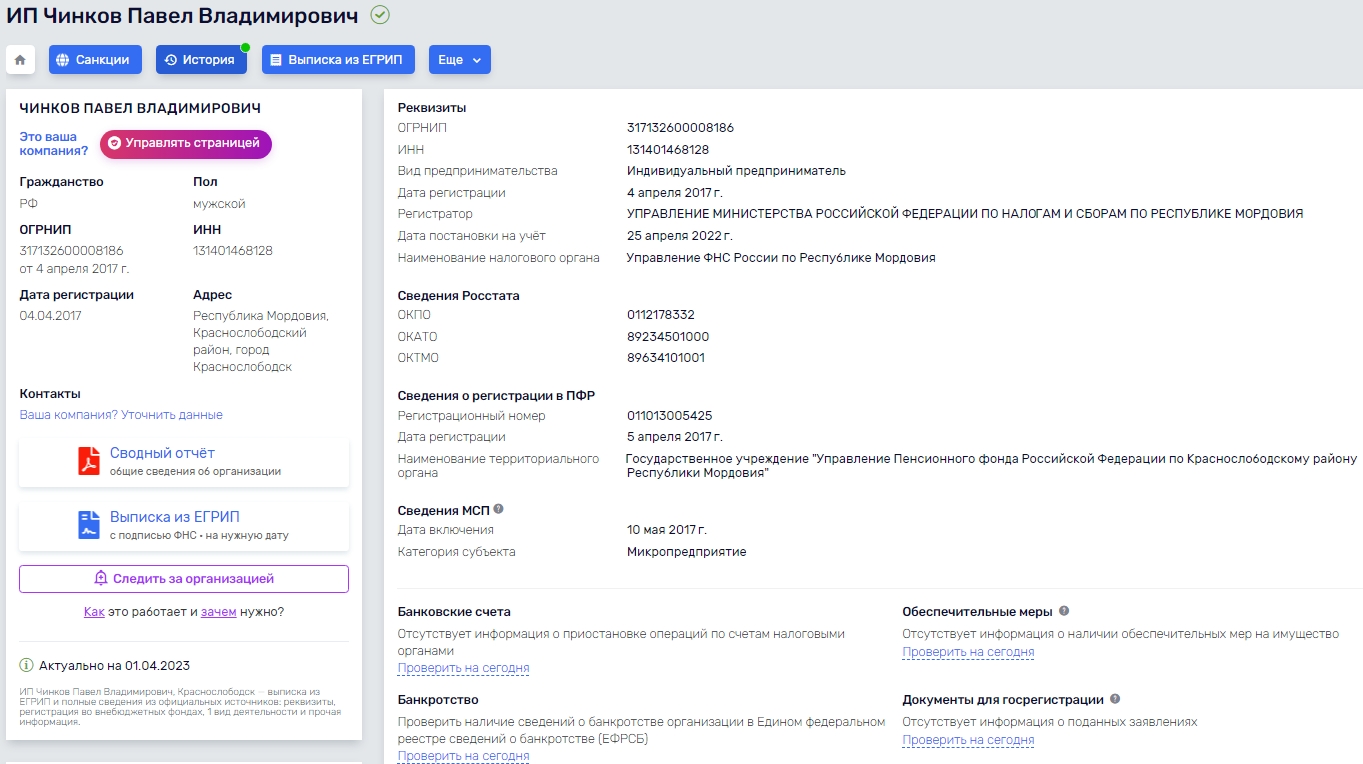
Task: Click Проверить на сегодня under Документы для госрегистрации
Action: point(968,740)
